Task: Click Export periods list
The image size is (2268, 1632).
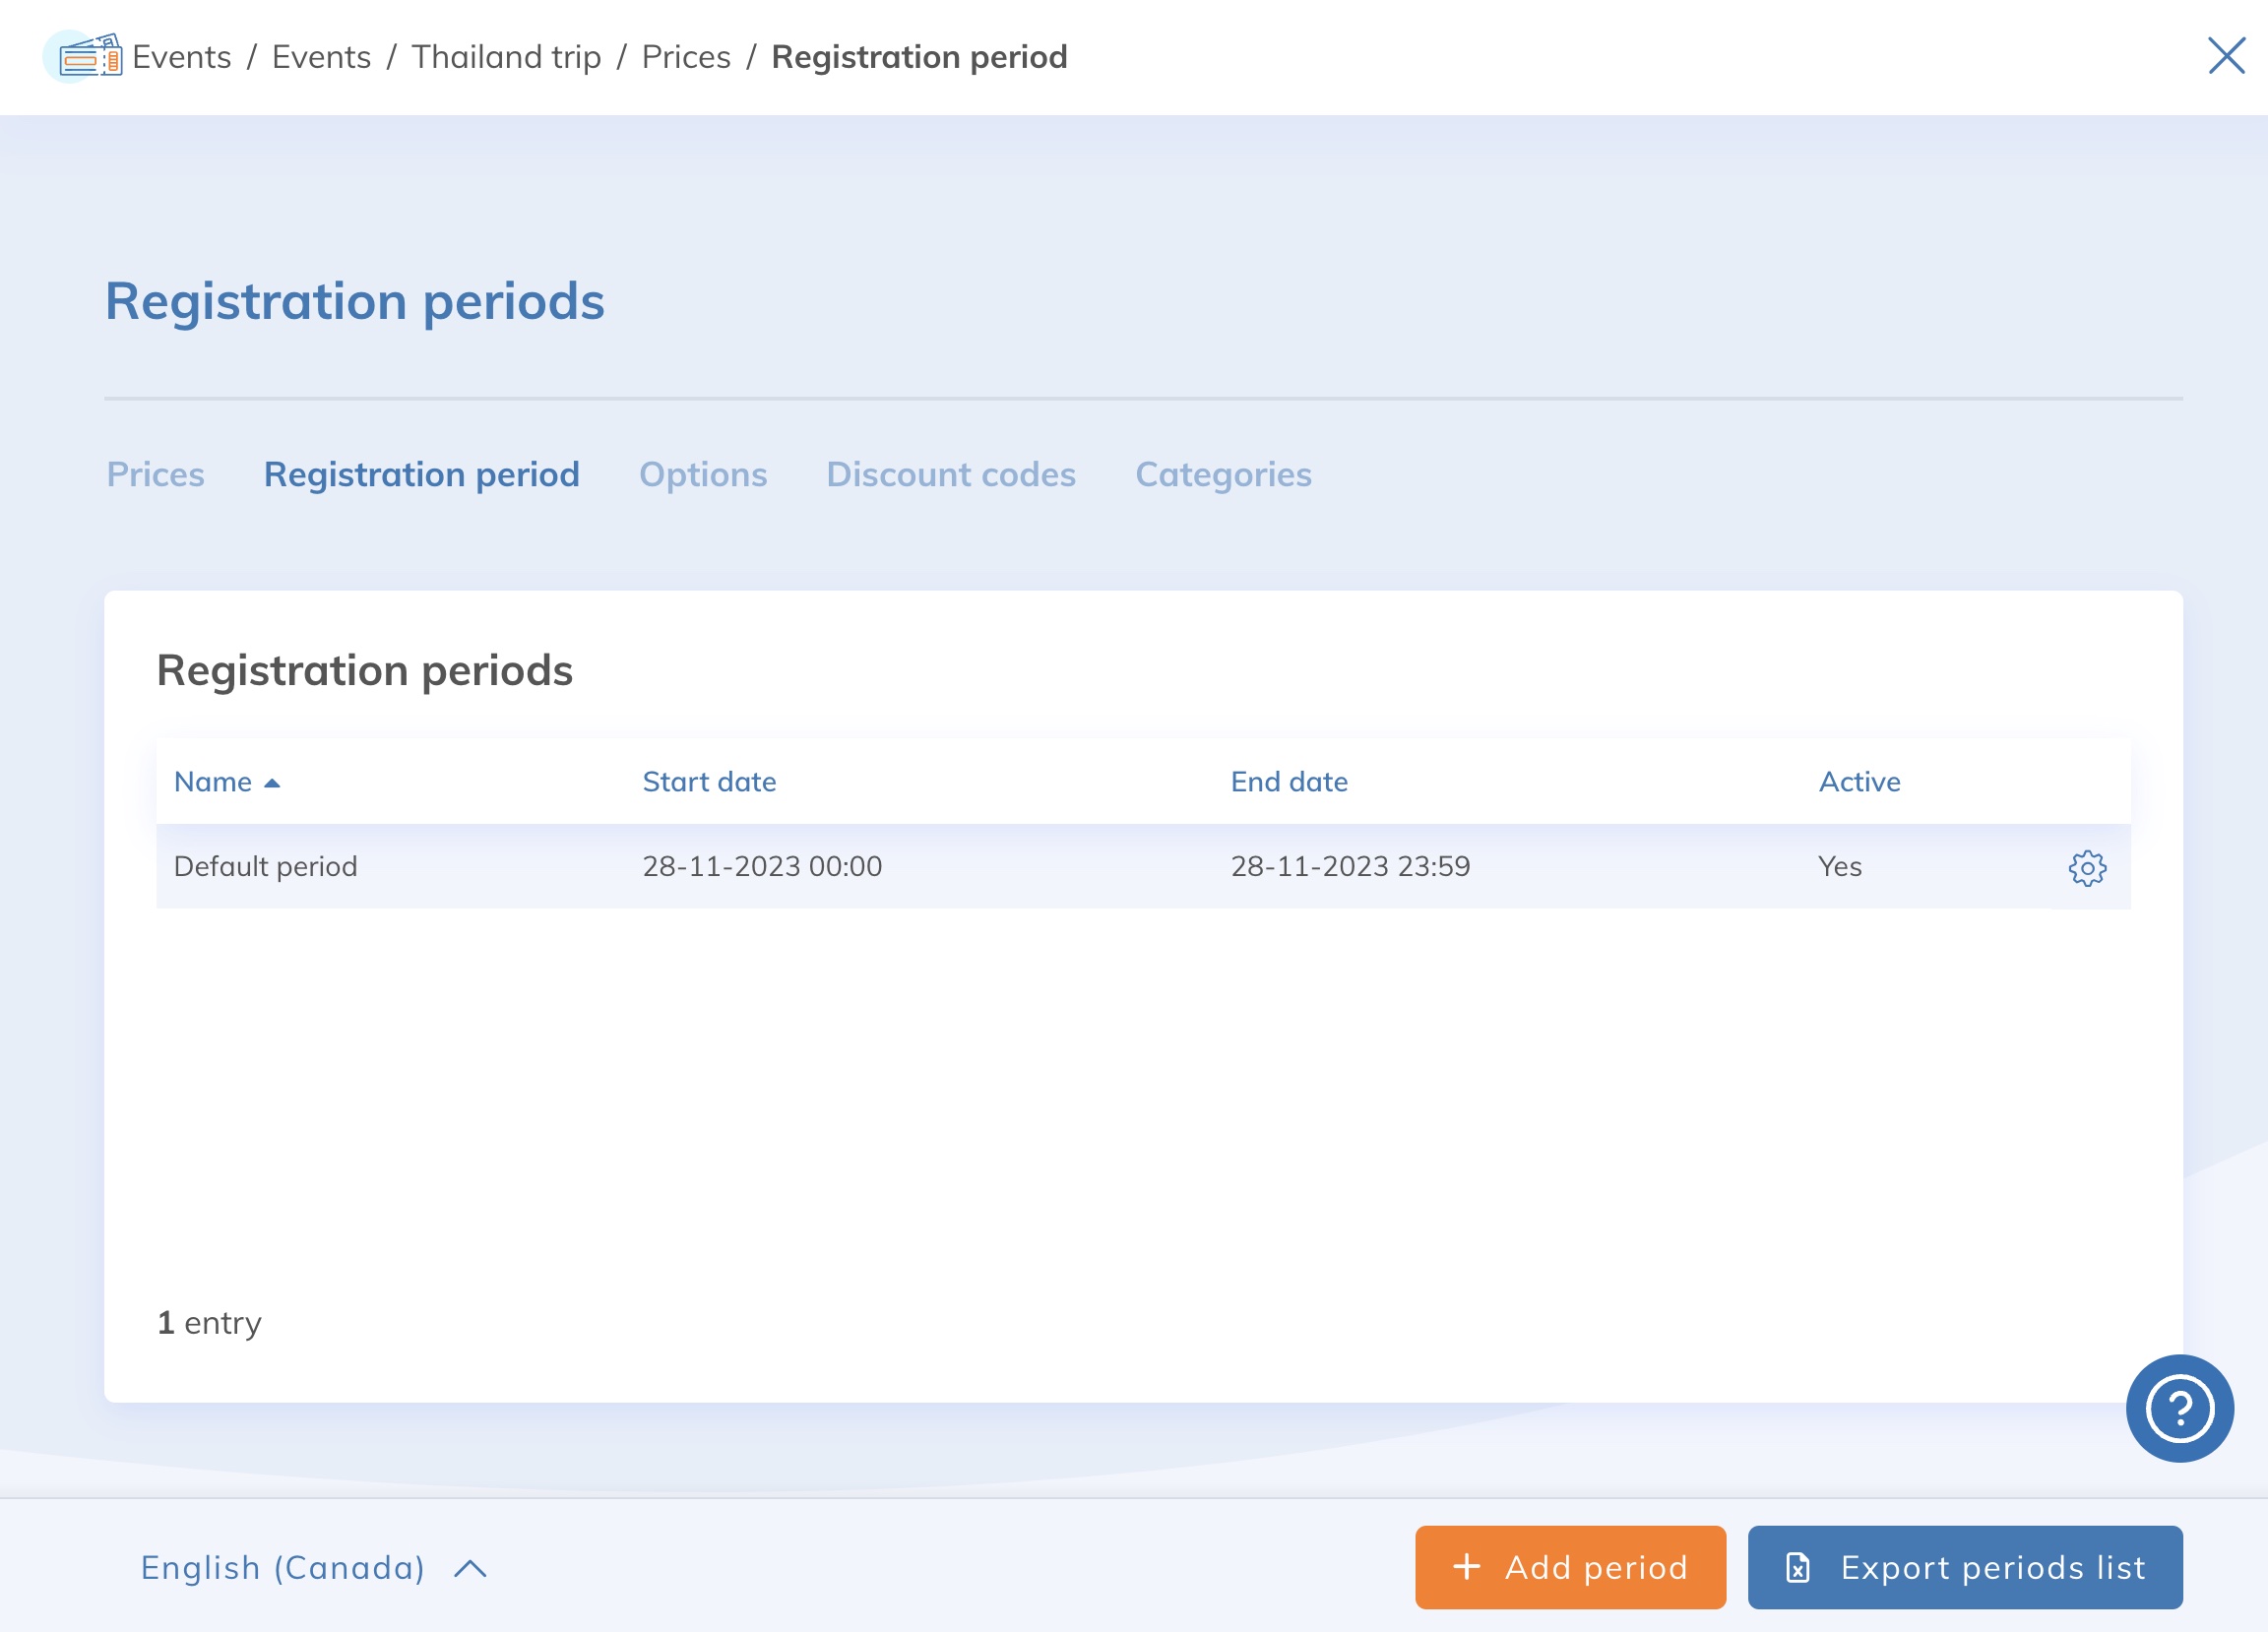Action: pyautogui.click(x=1964, y=1567)
